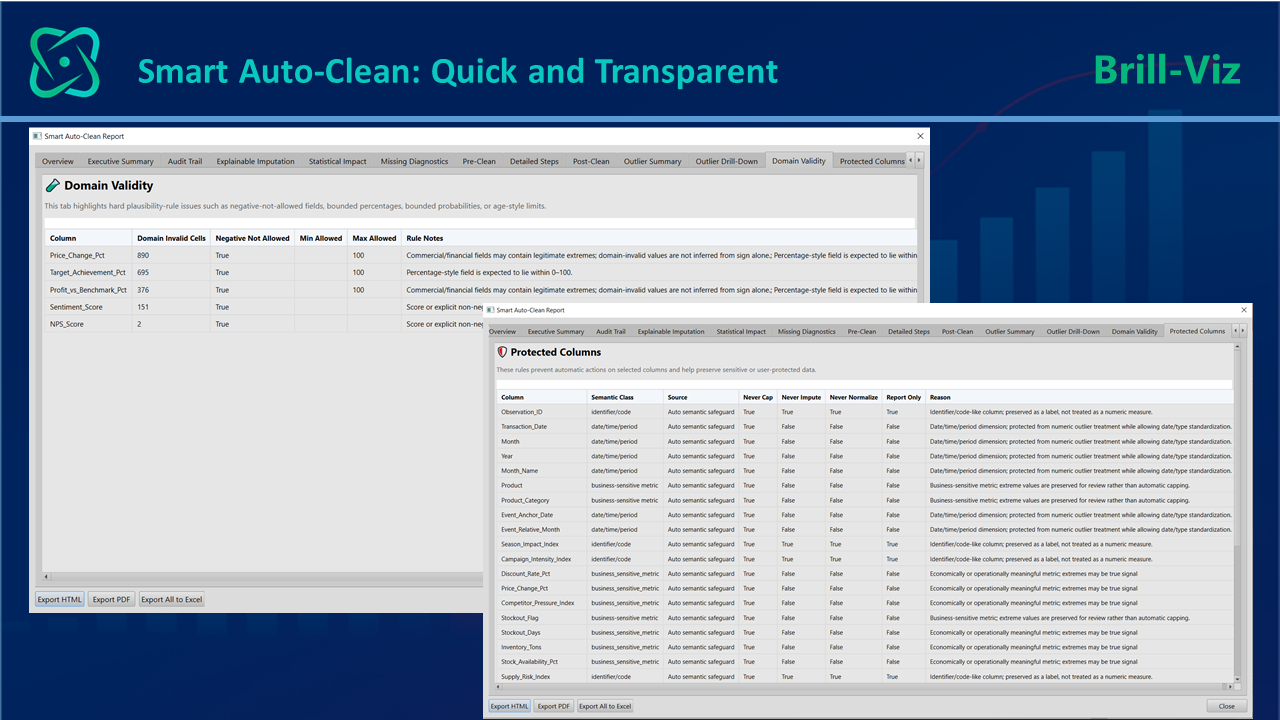
Task: Select the Explainable Imputation tab in front window
Action: [671, 331]
